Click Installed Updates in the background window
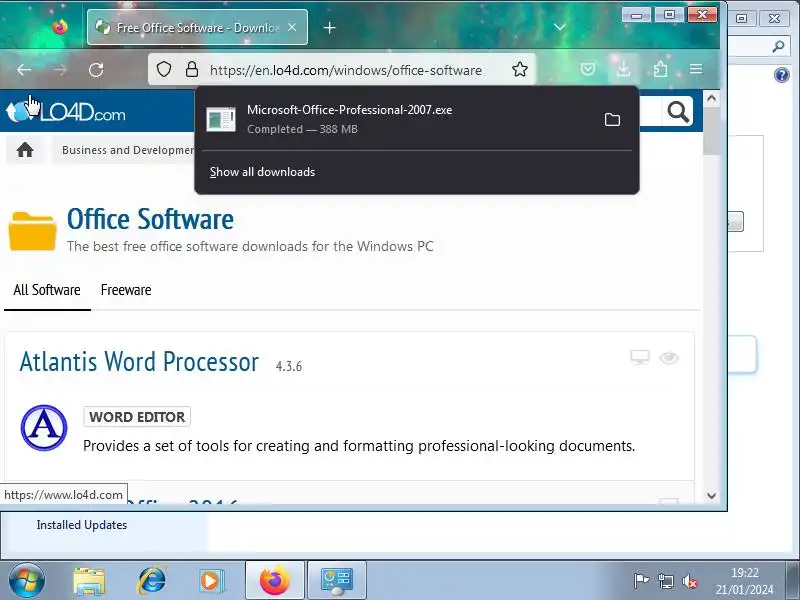The image size is (800, 600). 82,525
